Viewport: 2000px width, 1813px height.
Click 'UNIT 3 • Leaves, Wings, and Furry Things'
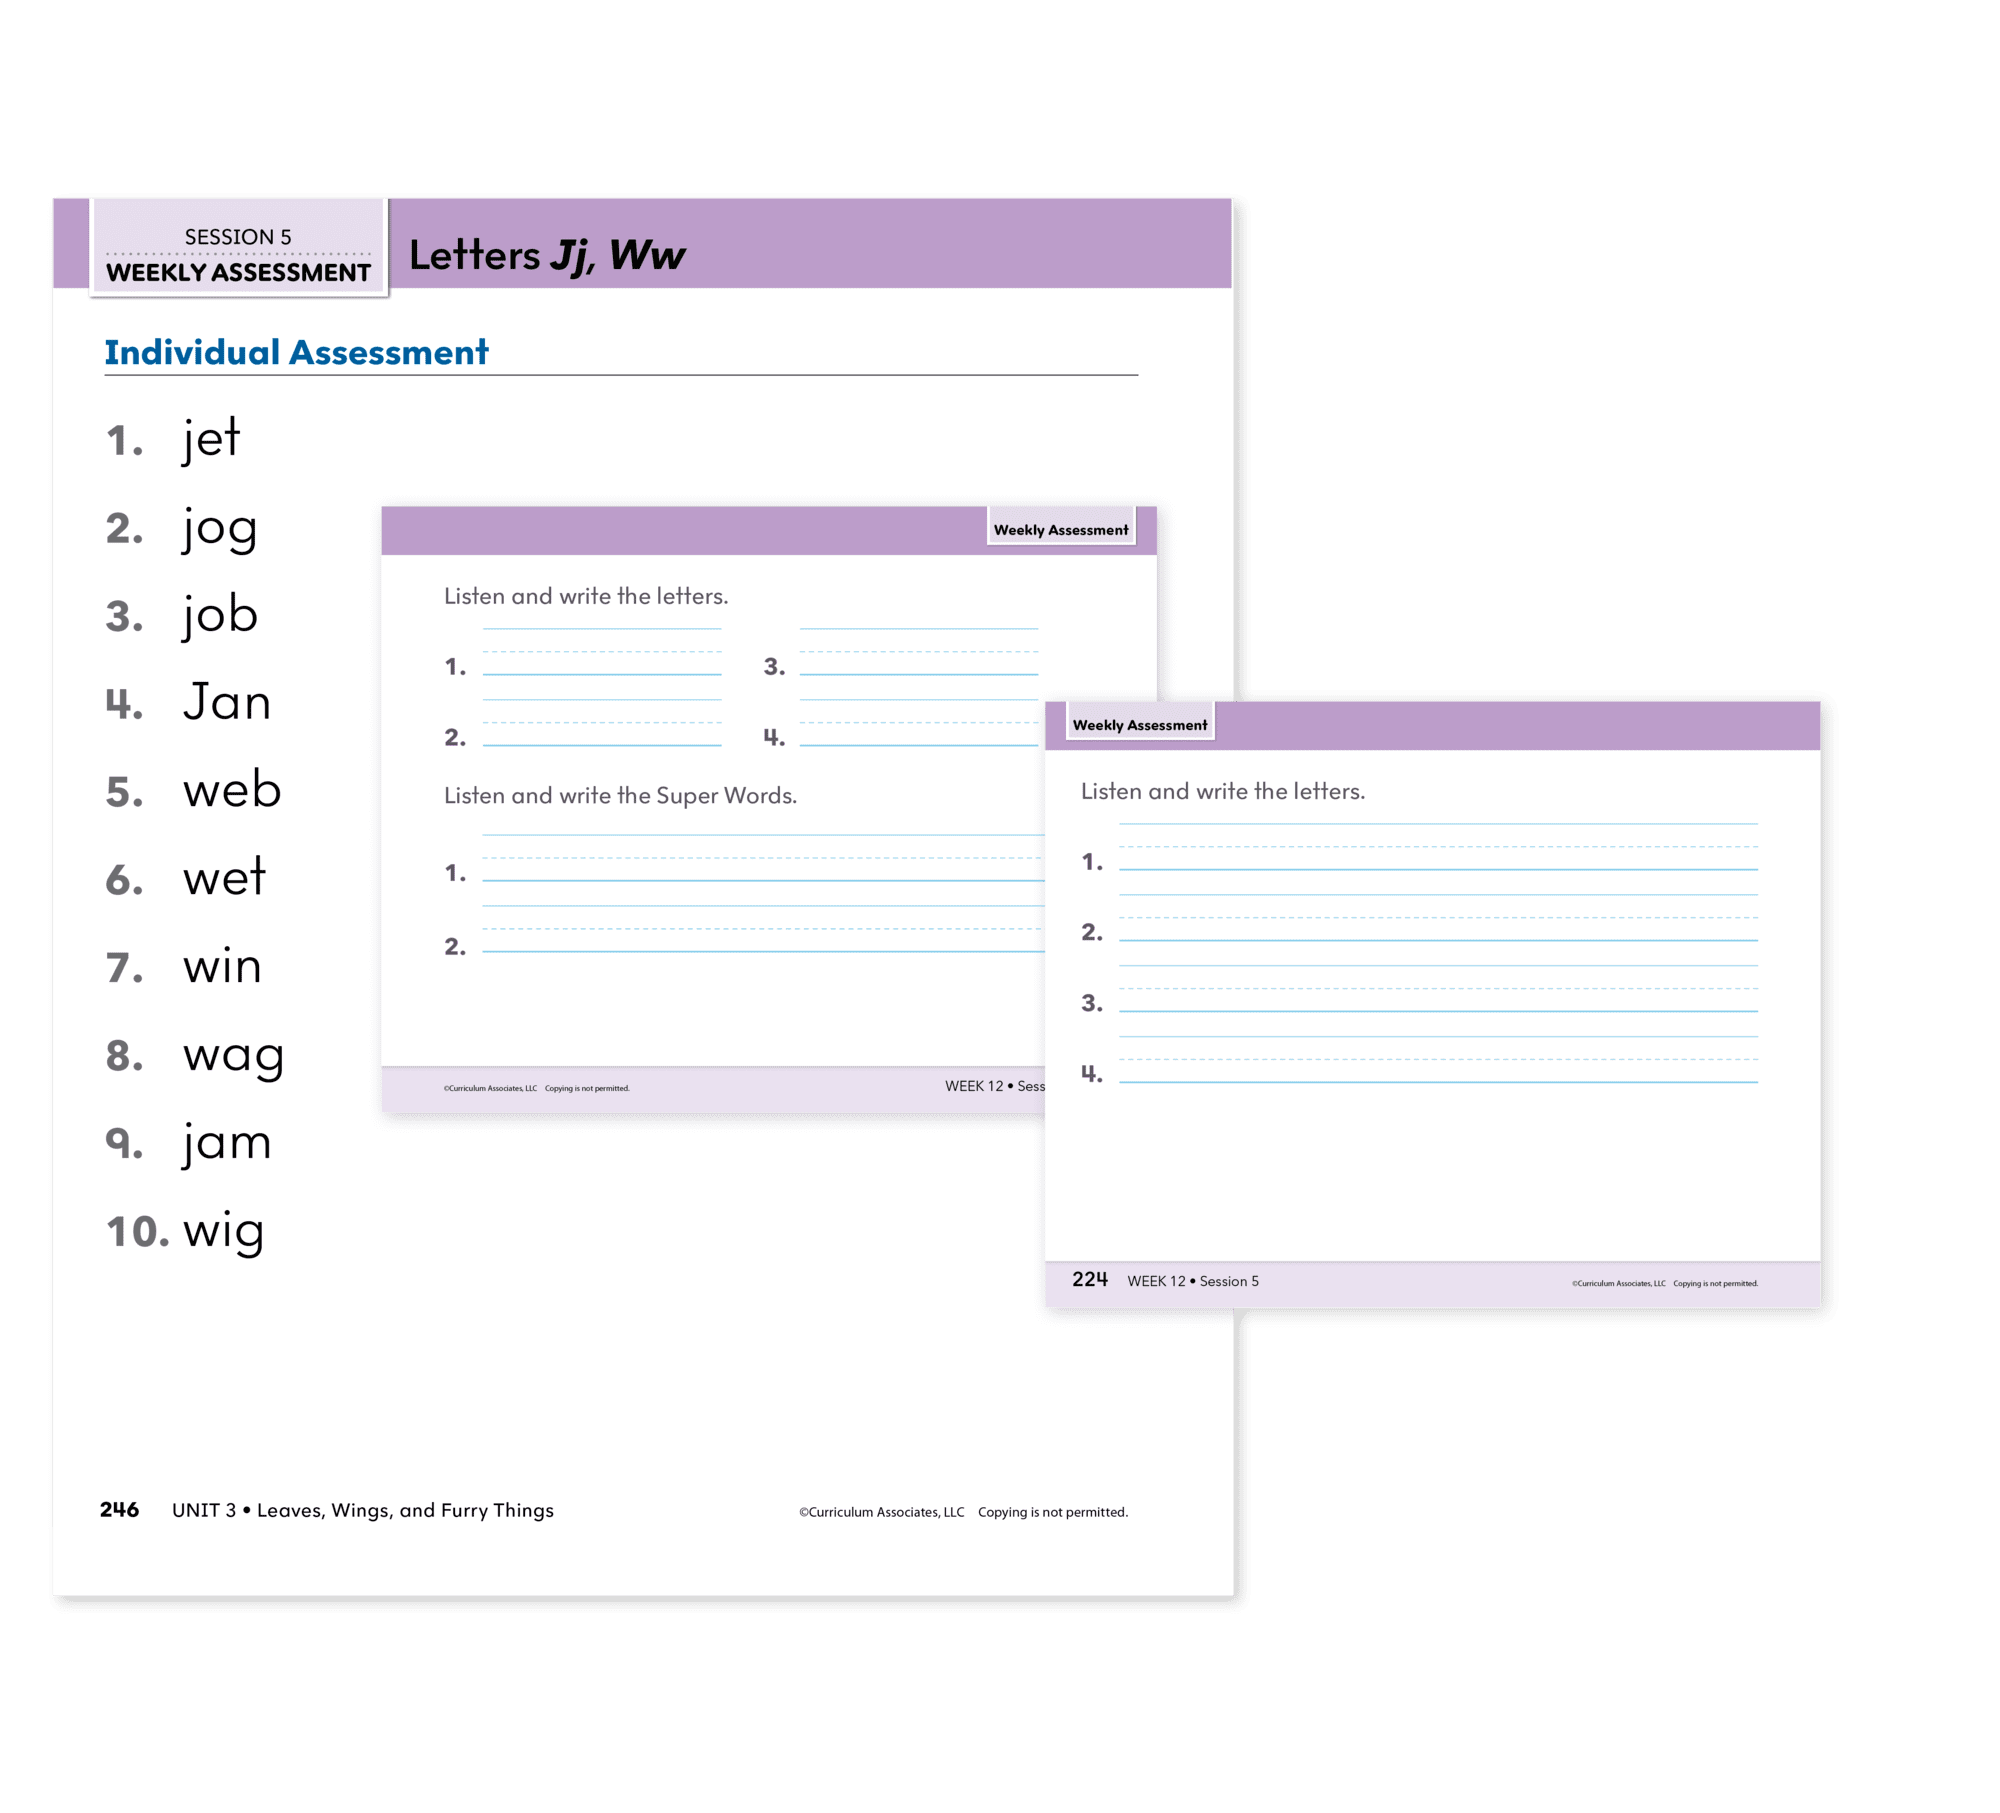point(363,1510)
